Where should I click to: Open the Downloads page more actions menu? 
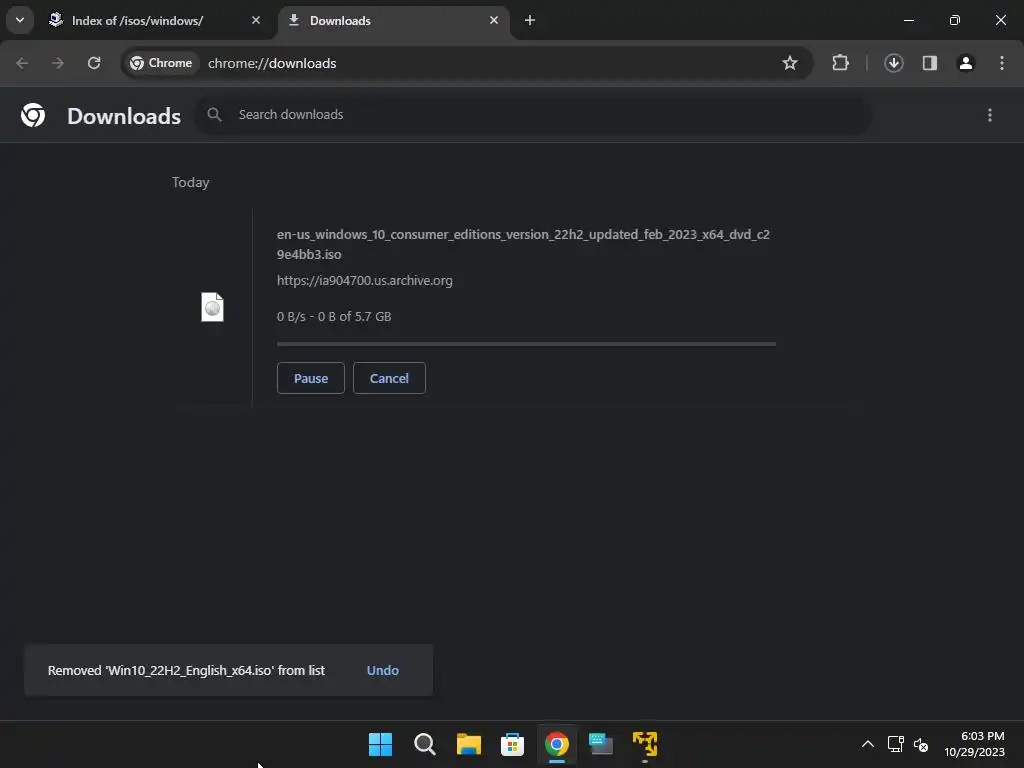coord(989,115)
